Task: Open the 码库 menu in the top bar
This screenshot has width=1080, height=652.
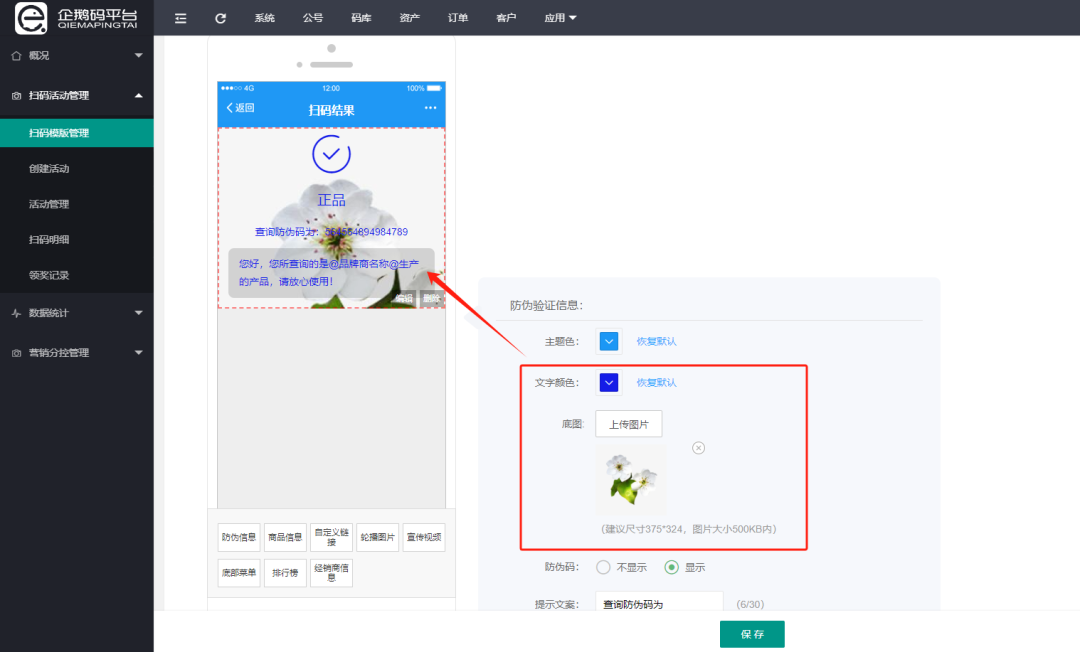Action: click(360, 17)
